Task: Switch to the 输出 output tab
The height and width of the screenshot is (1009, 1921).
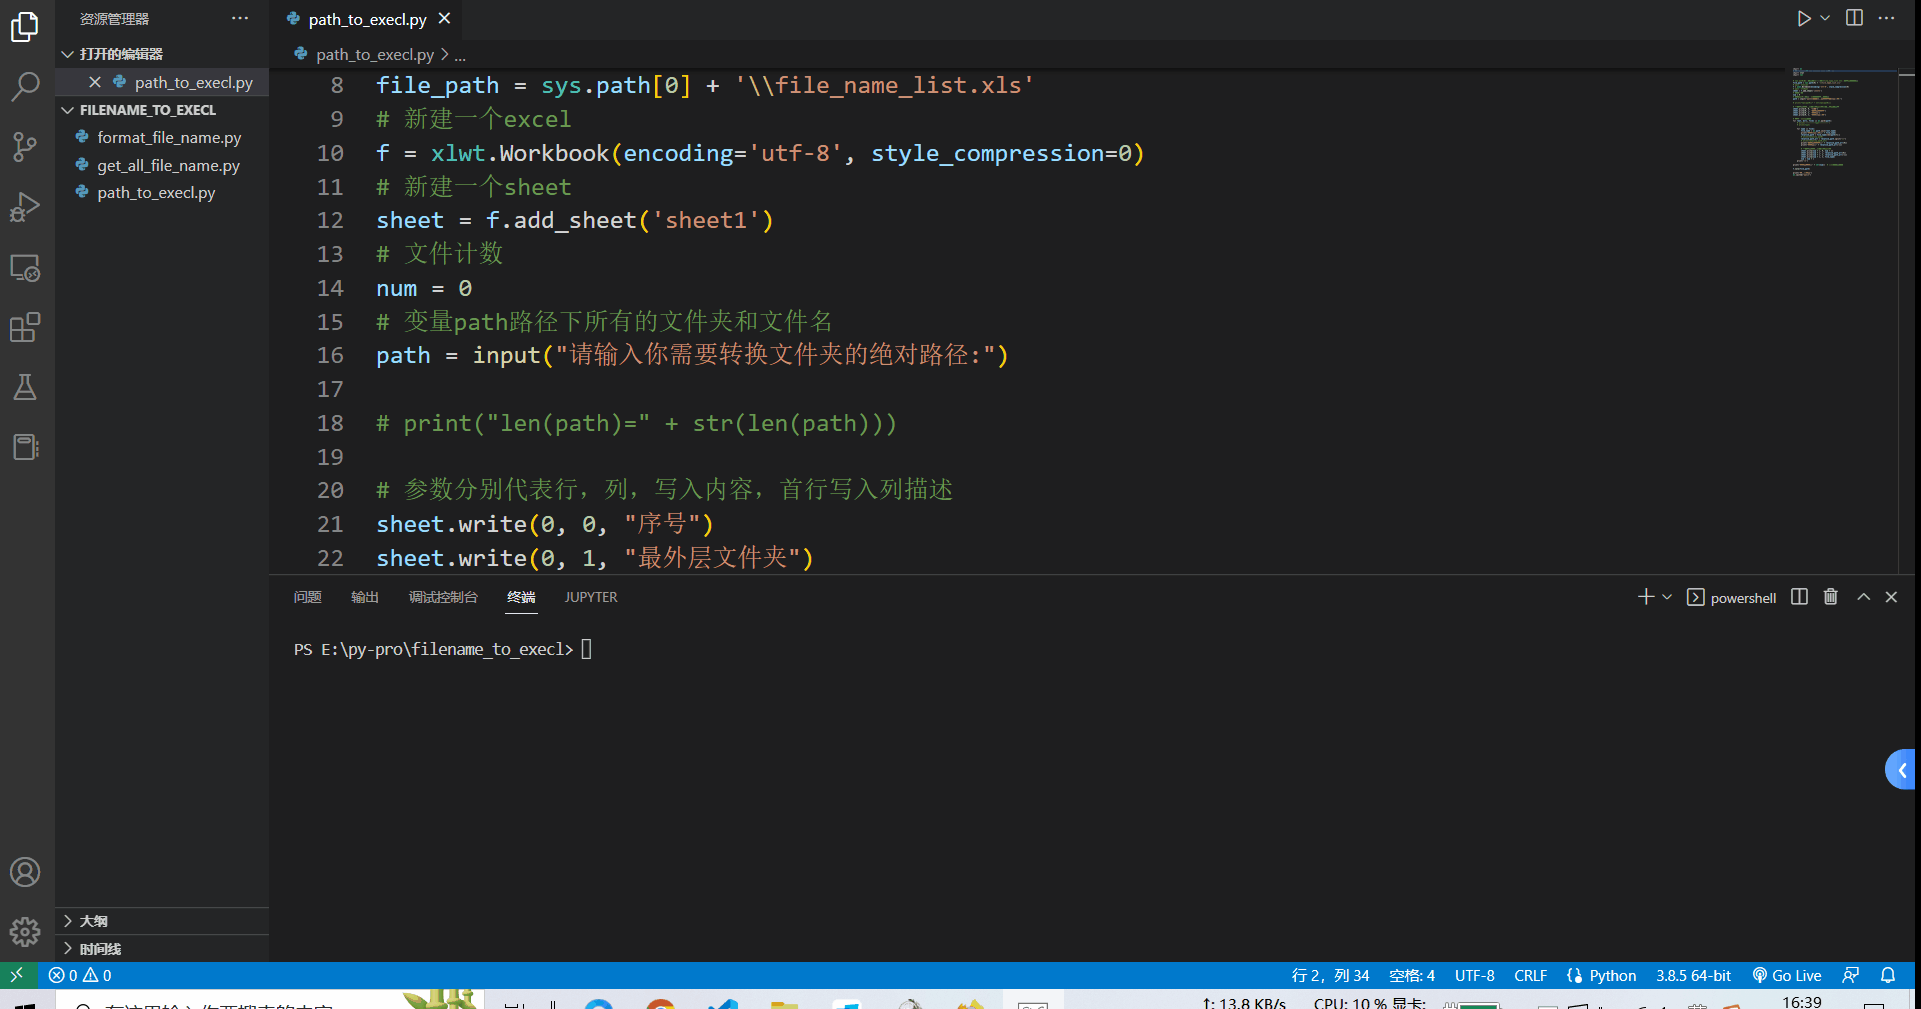Action: point(365,597)
